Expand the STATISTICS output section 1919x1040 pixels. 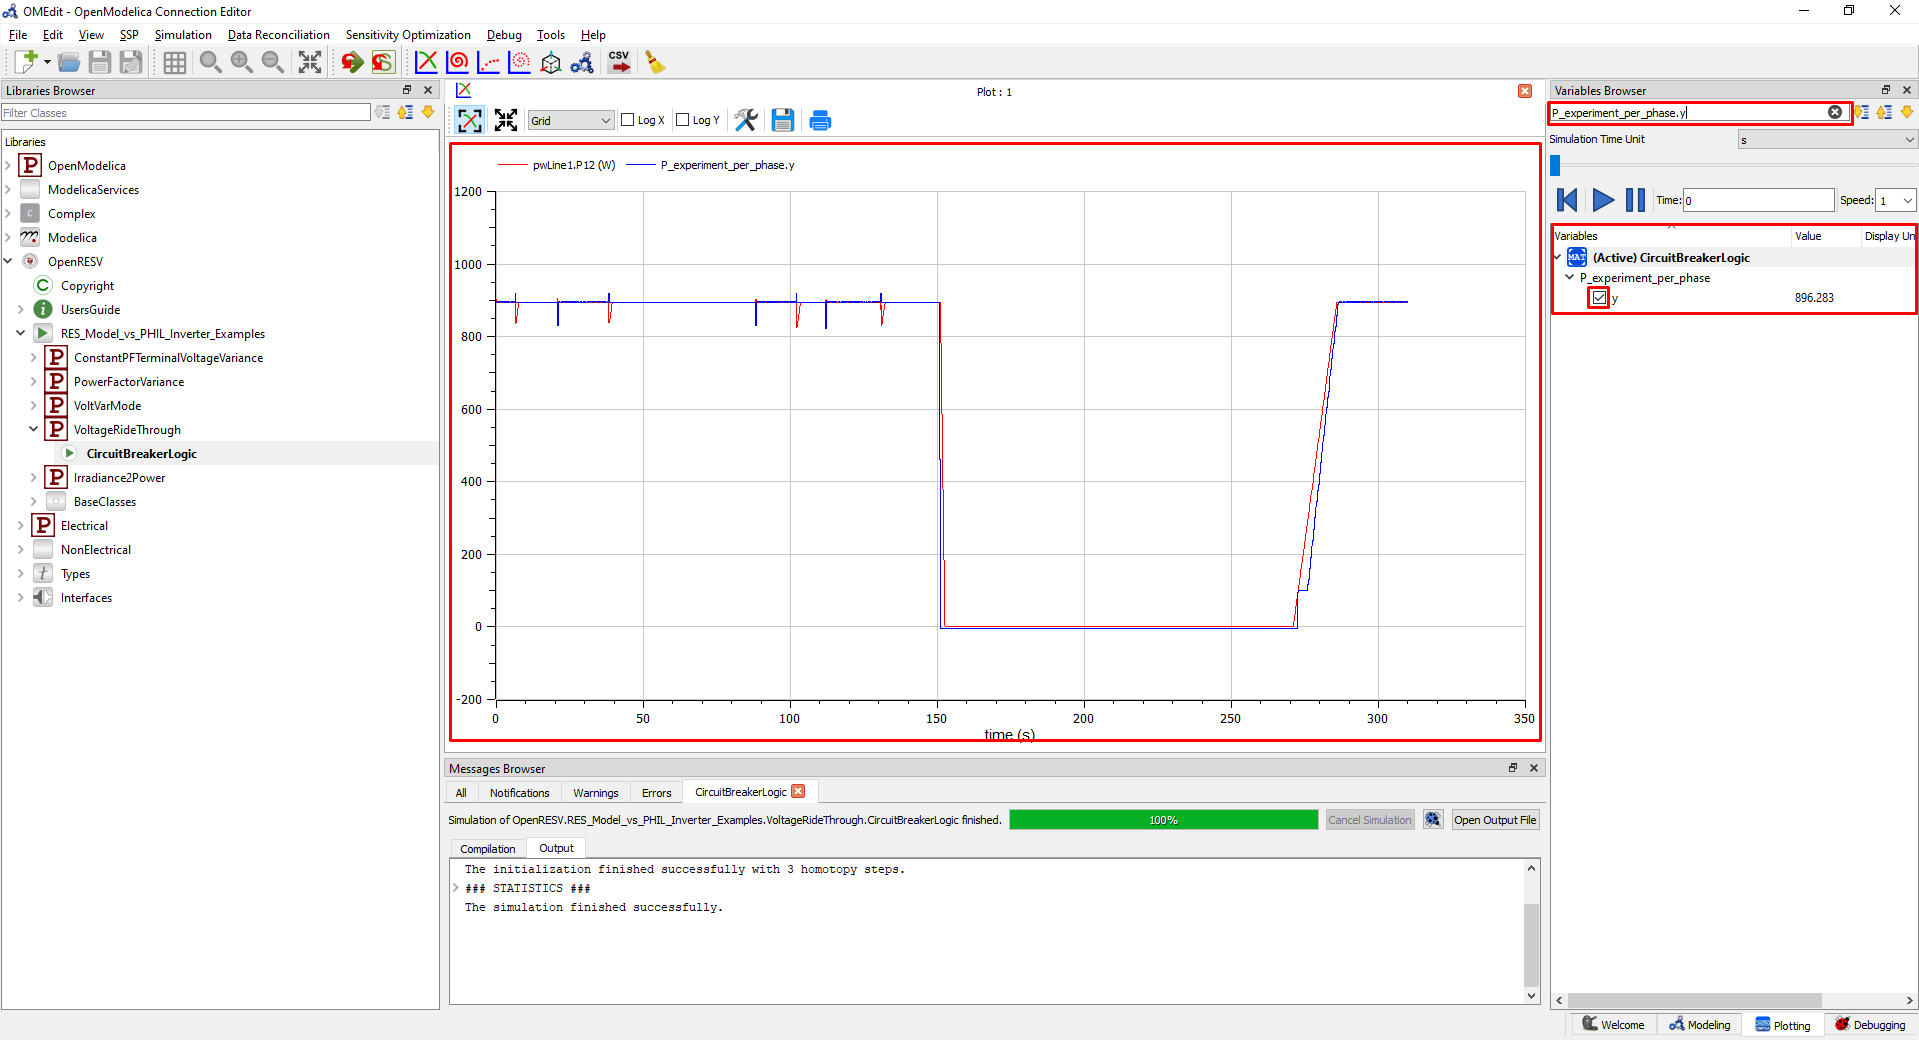click(x=456, y=888)
